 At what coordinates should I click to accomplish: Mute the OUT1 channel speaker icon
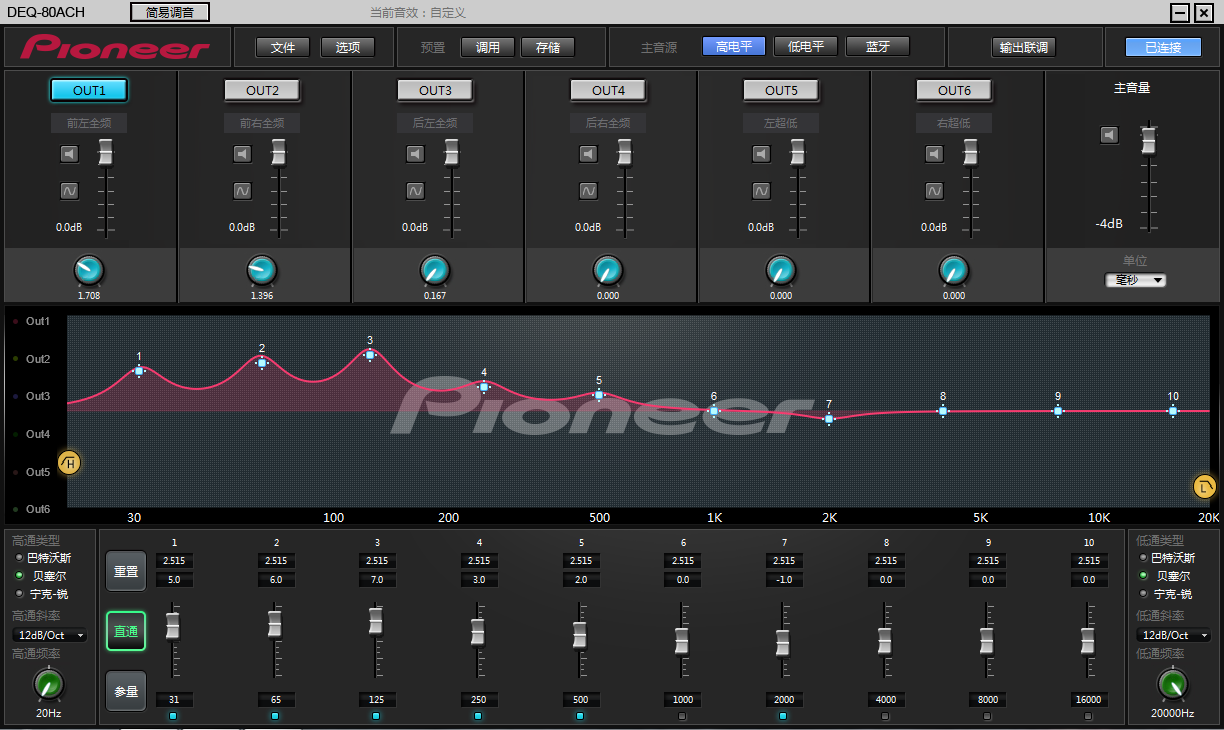[69, 154]
